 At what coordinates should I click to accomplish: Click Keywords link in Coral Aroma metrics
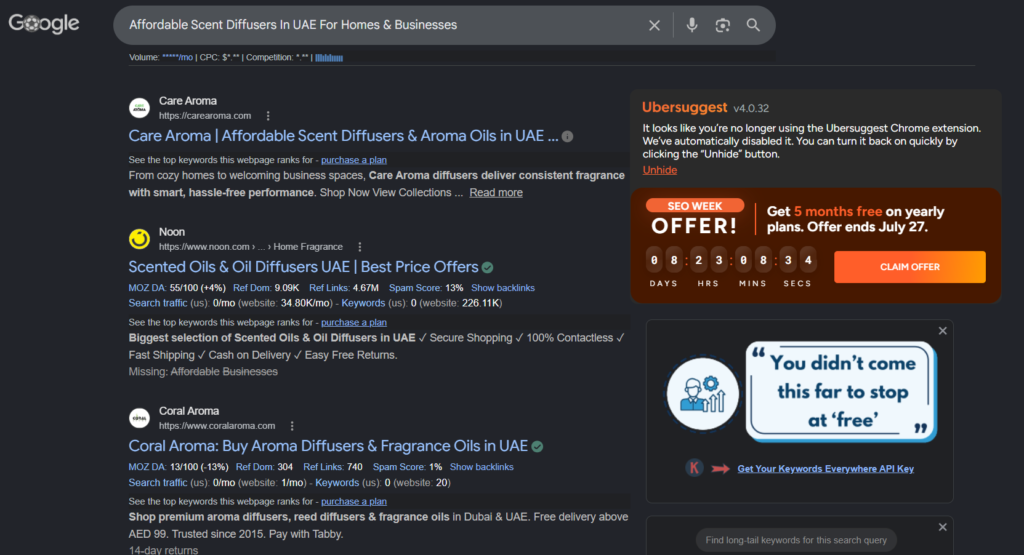[x=337, y=483]
